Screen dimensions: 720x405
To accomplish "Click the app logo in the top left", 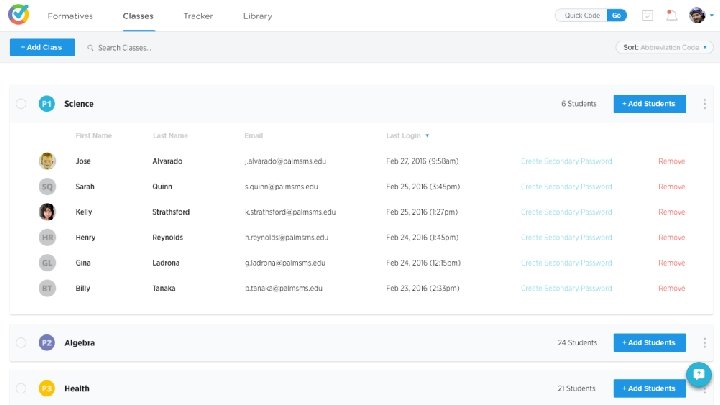I will tap(18, 15).
